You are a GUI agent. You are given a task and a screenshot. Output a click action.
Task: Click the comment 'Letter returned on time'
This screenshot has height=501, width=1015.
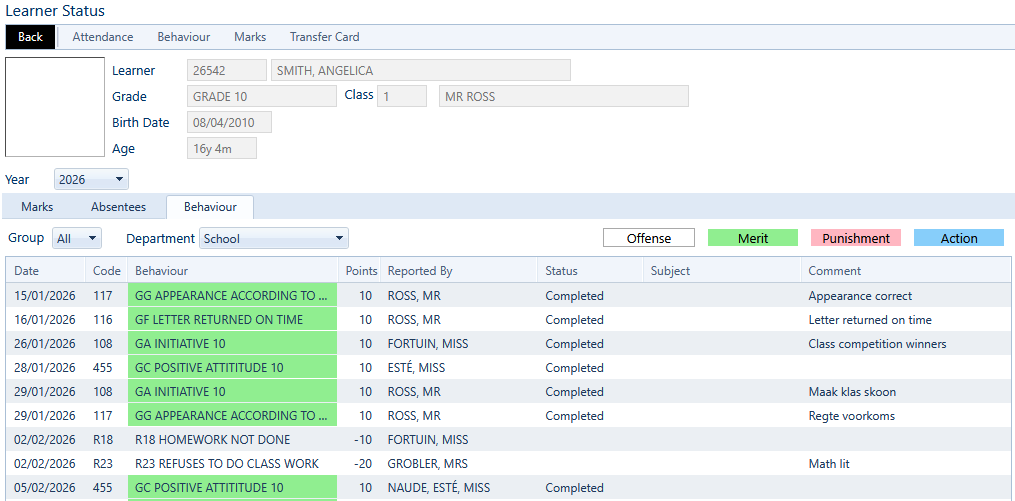pyautogui.click(x=870, y=320)
